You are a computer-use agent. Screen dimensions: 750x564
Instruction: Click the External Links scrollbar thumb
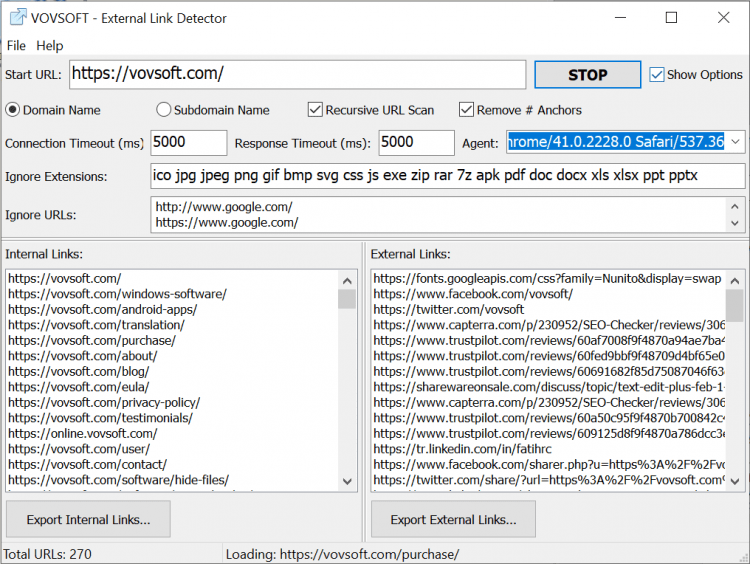735,306
